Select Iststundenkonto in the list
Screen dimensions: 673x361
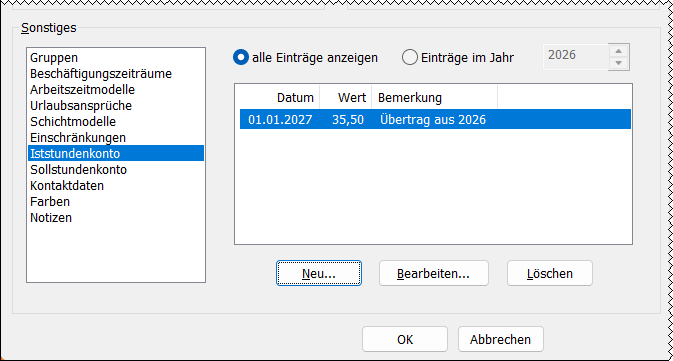click(116, 154)
